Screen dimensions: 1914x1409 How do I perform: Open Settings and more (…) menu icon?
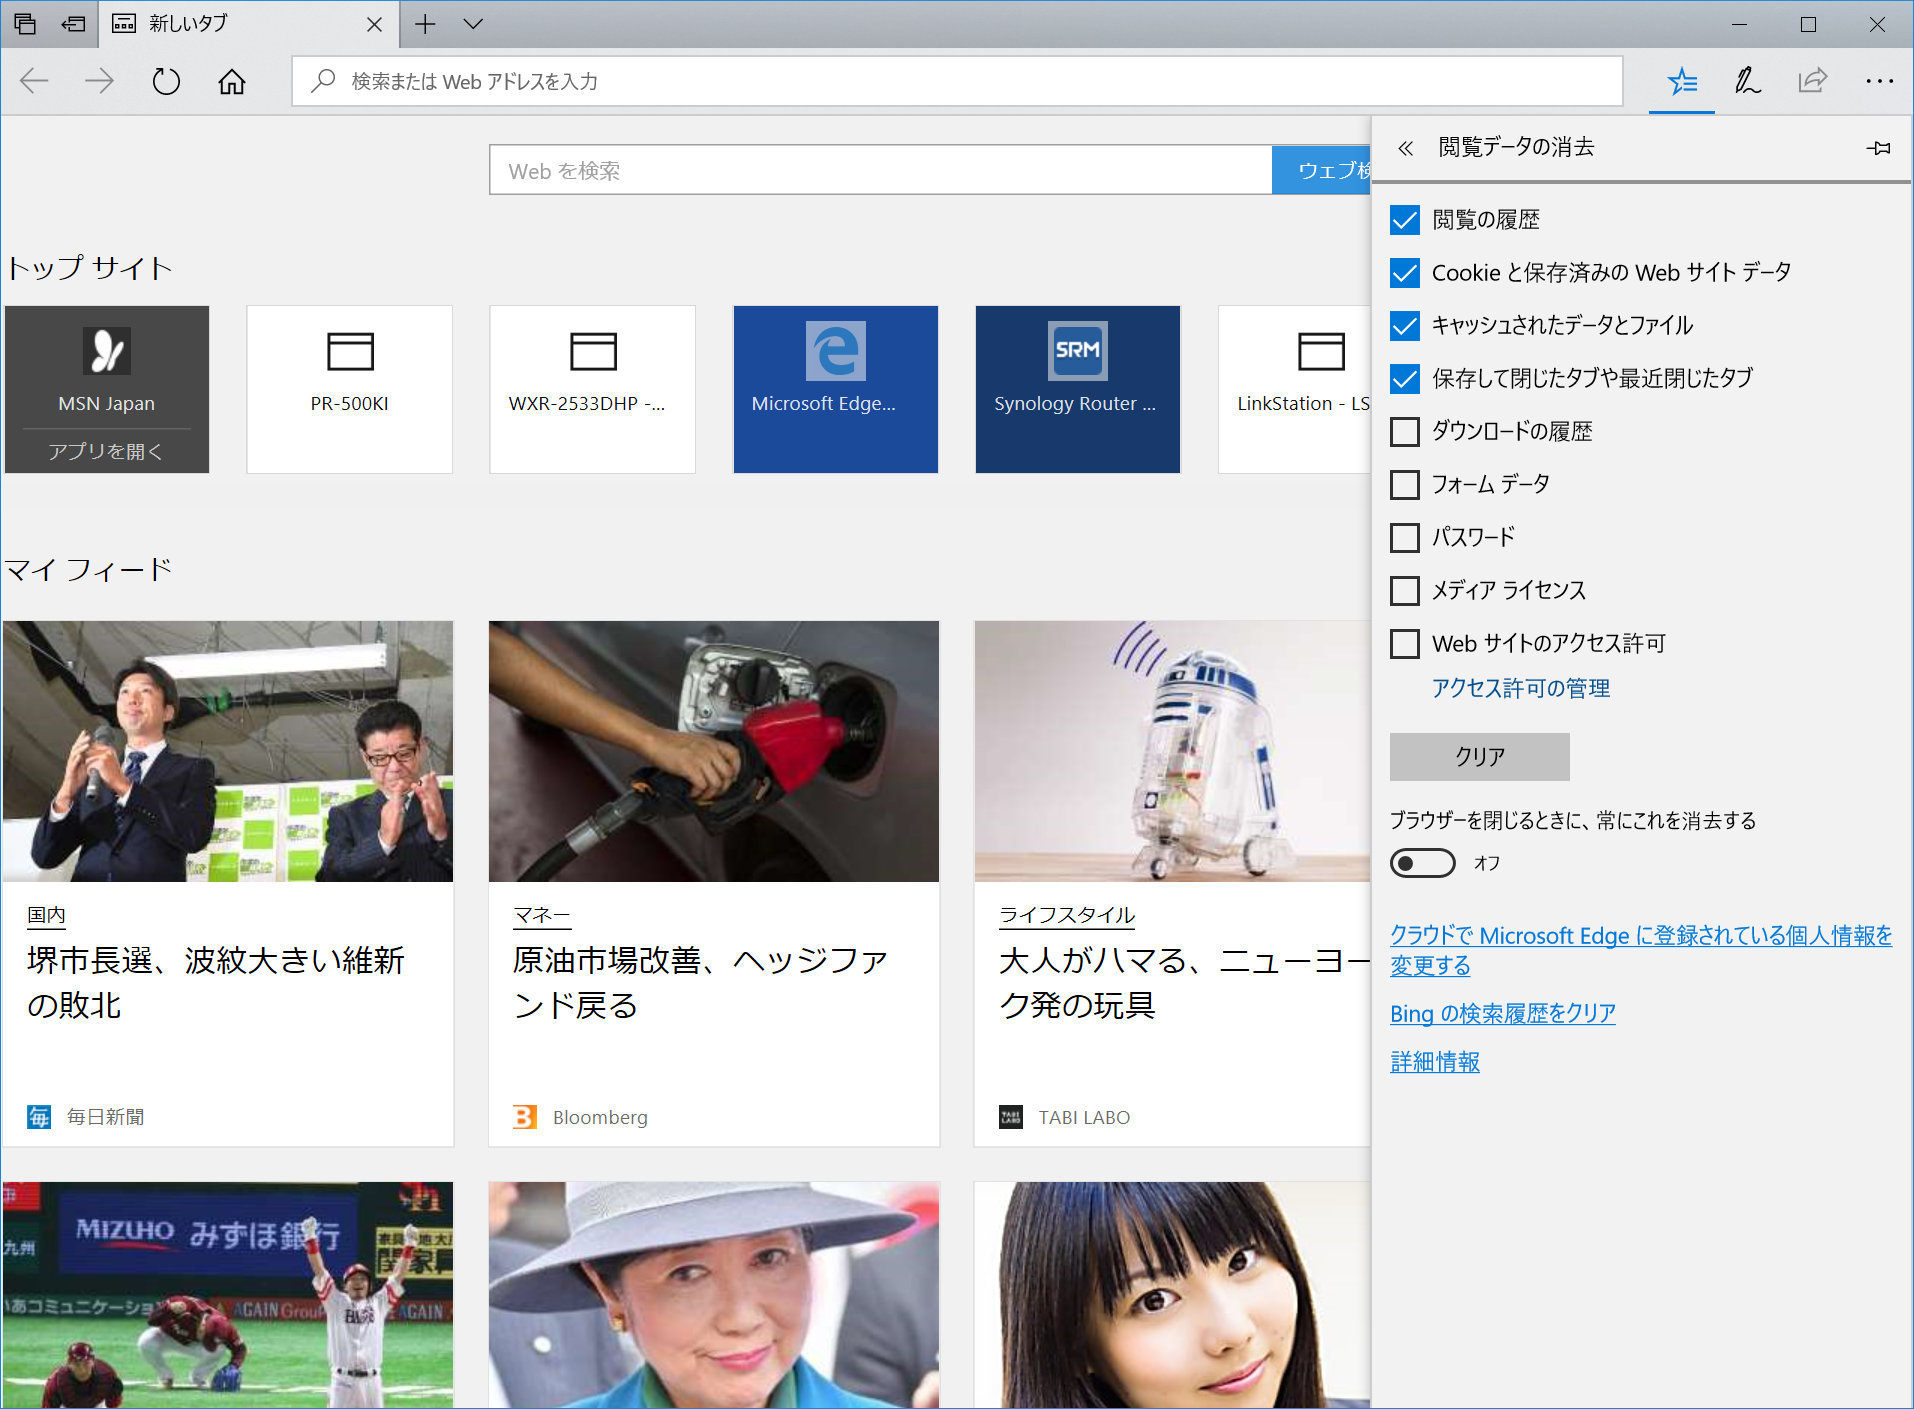pos(1881,81)
